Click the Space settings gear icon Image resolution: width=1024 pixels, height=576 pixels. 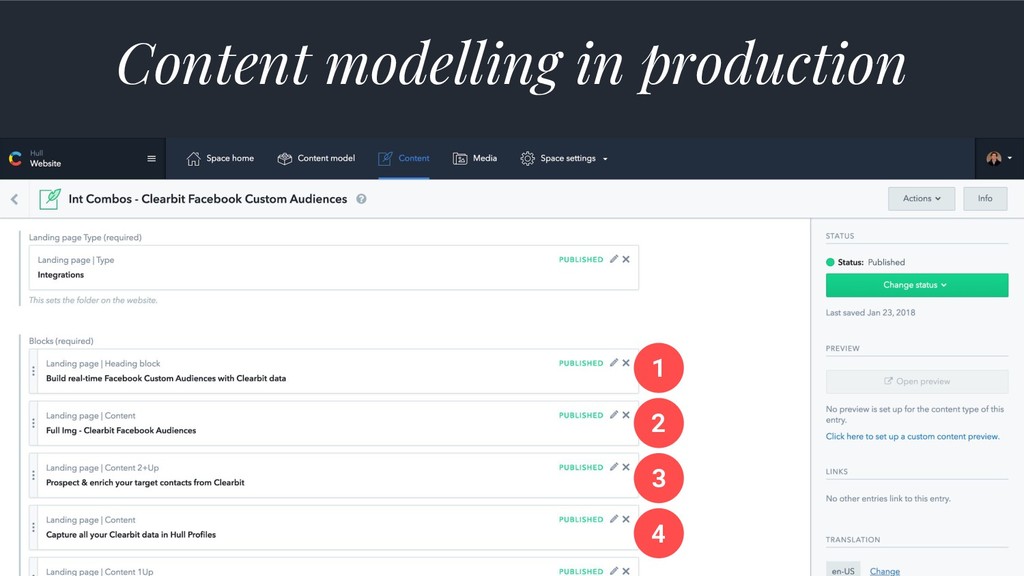tap(528, 159)
